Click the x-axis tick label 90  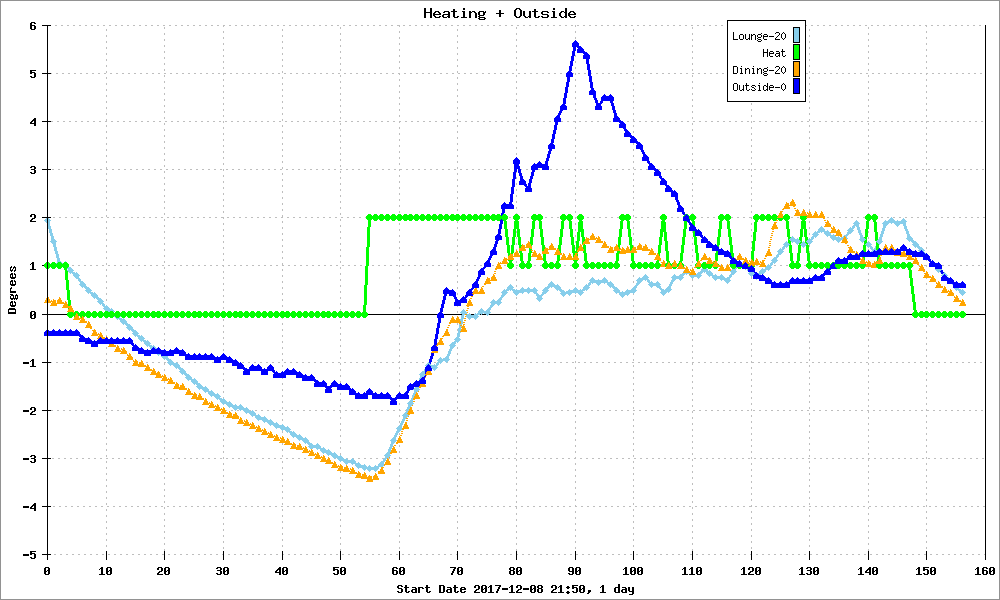(575, 571)
